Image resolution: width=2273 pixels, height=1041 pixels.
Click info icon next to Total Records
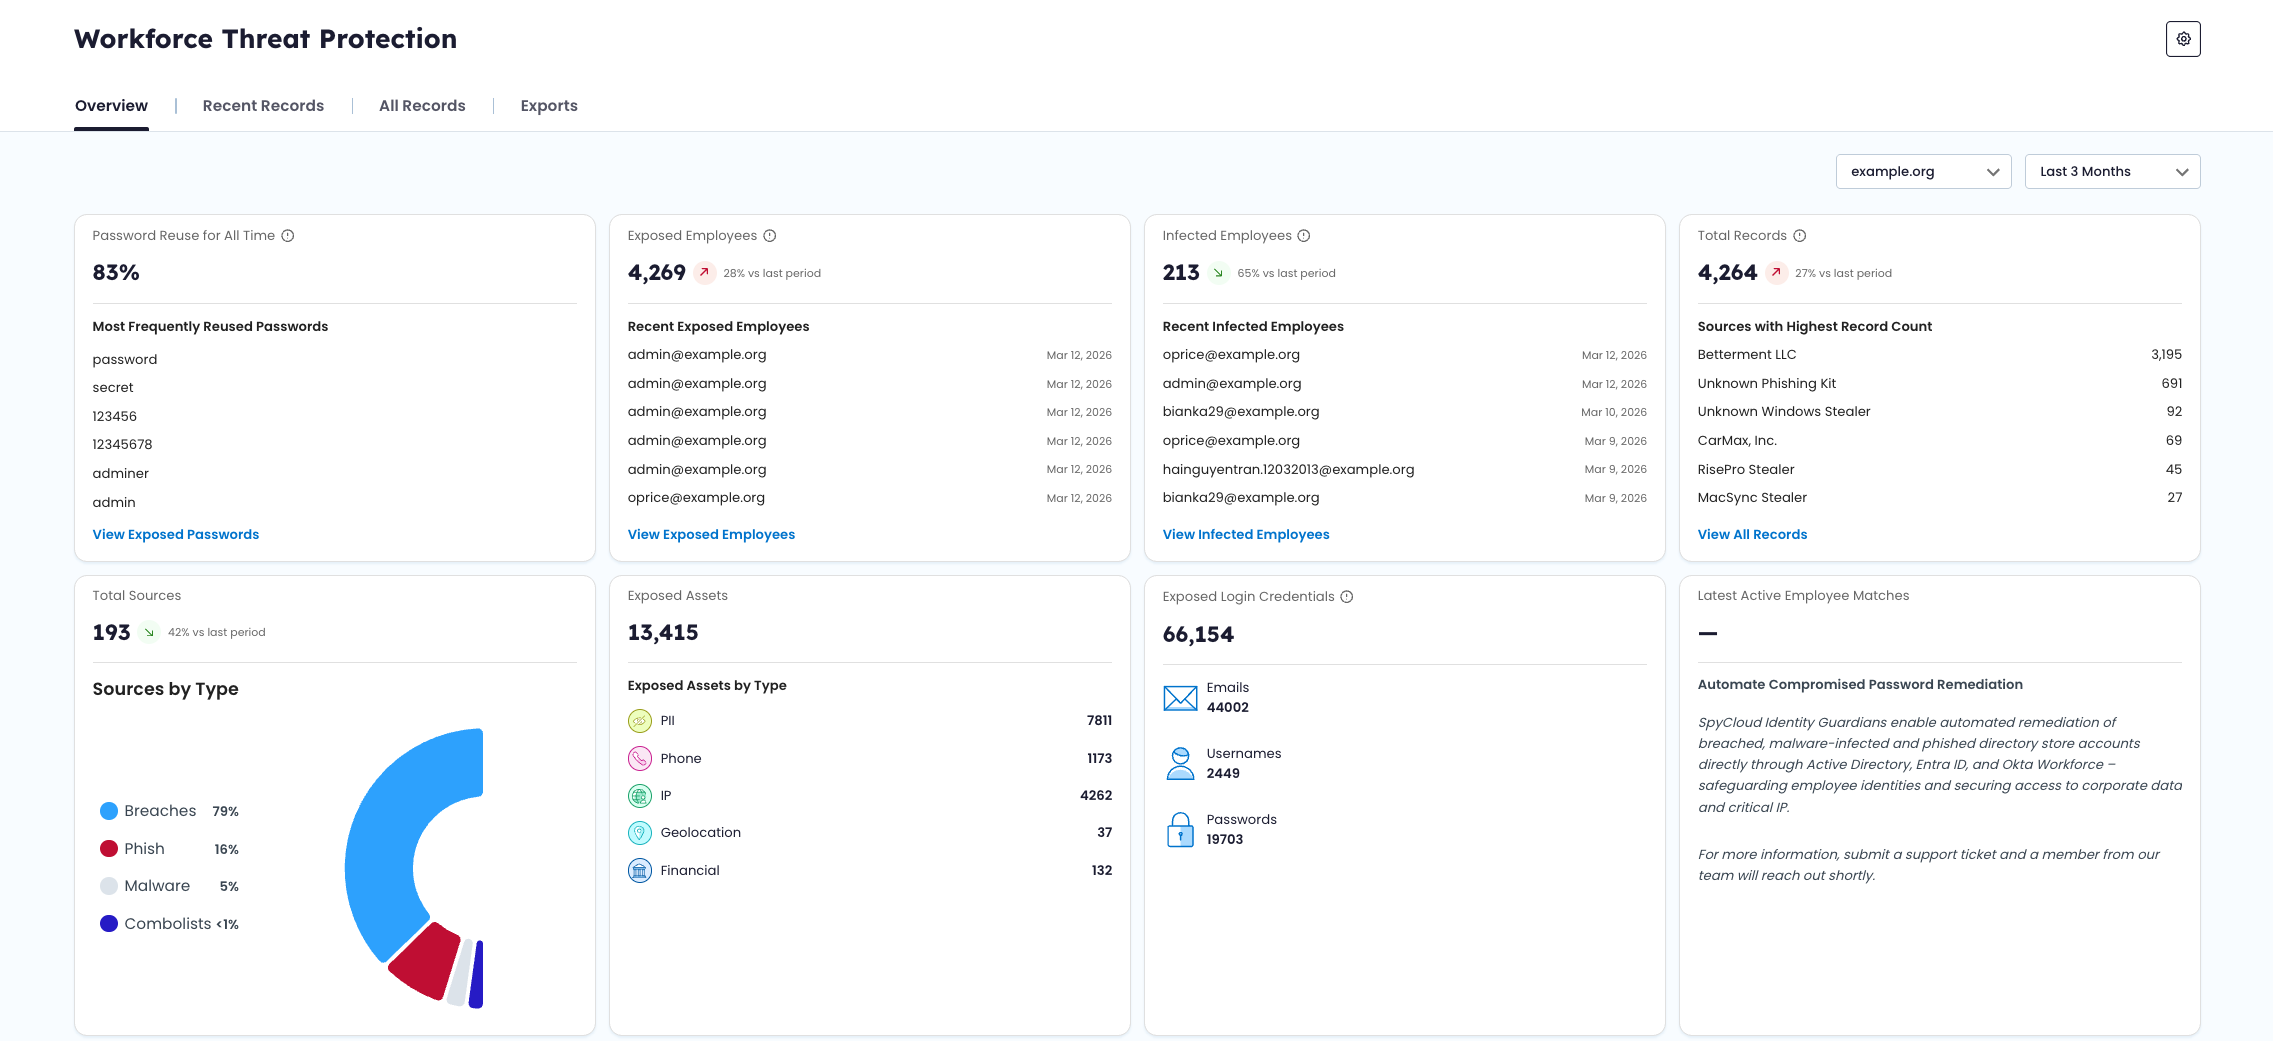(x=1800, y=236)
